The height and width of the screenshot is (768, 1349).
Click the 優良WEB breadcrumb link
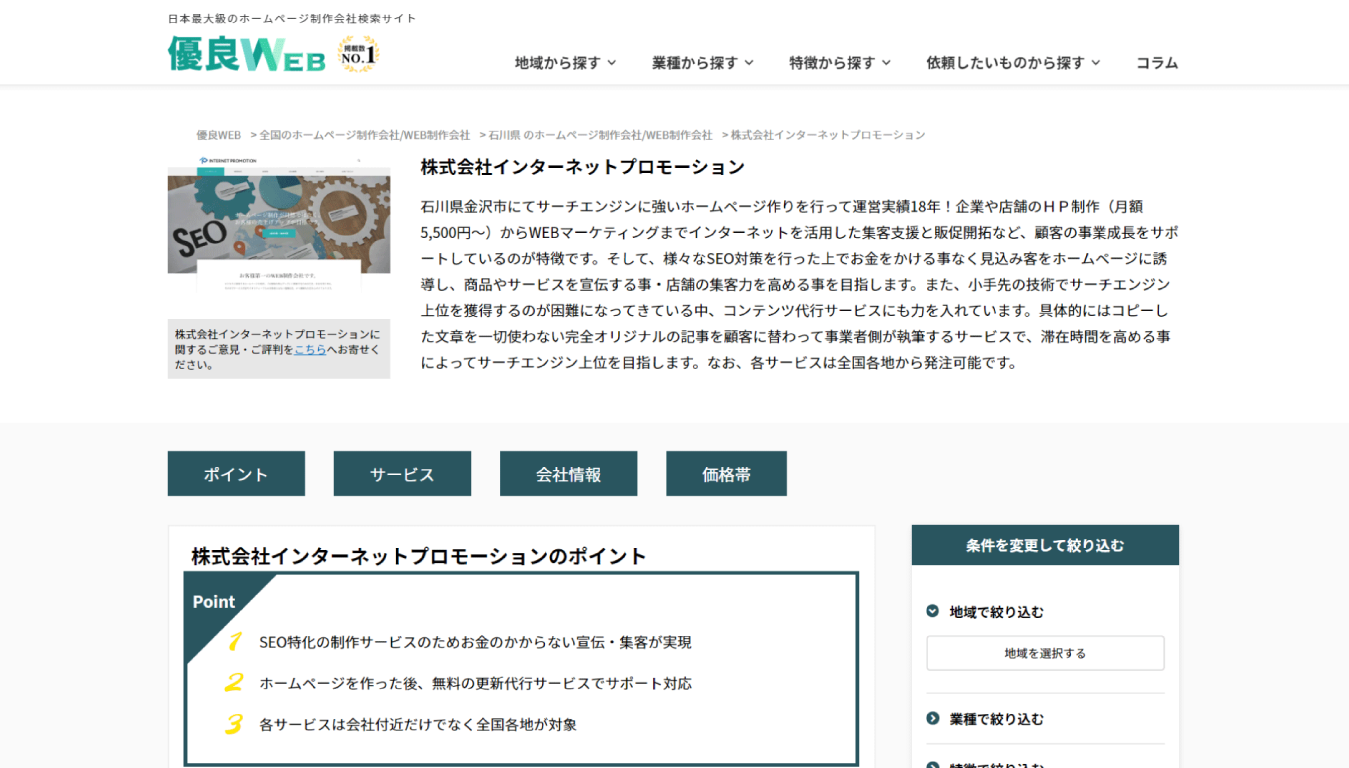[x=218, y=135]
